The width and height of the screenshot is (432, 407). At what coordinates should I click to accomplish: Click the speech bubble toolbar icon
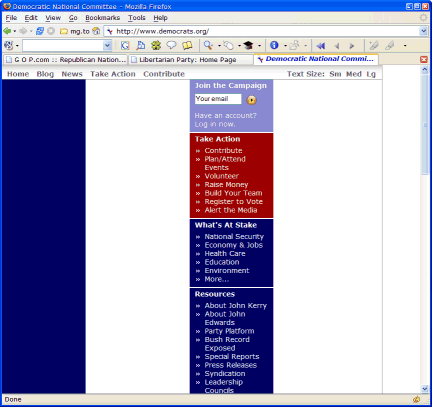point(171,45)
